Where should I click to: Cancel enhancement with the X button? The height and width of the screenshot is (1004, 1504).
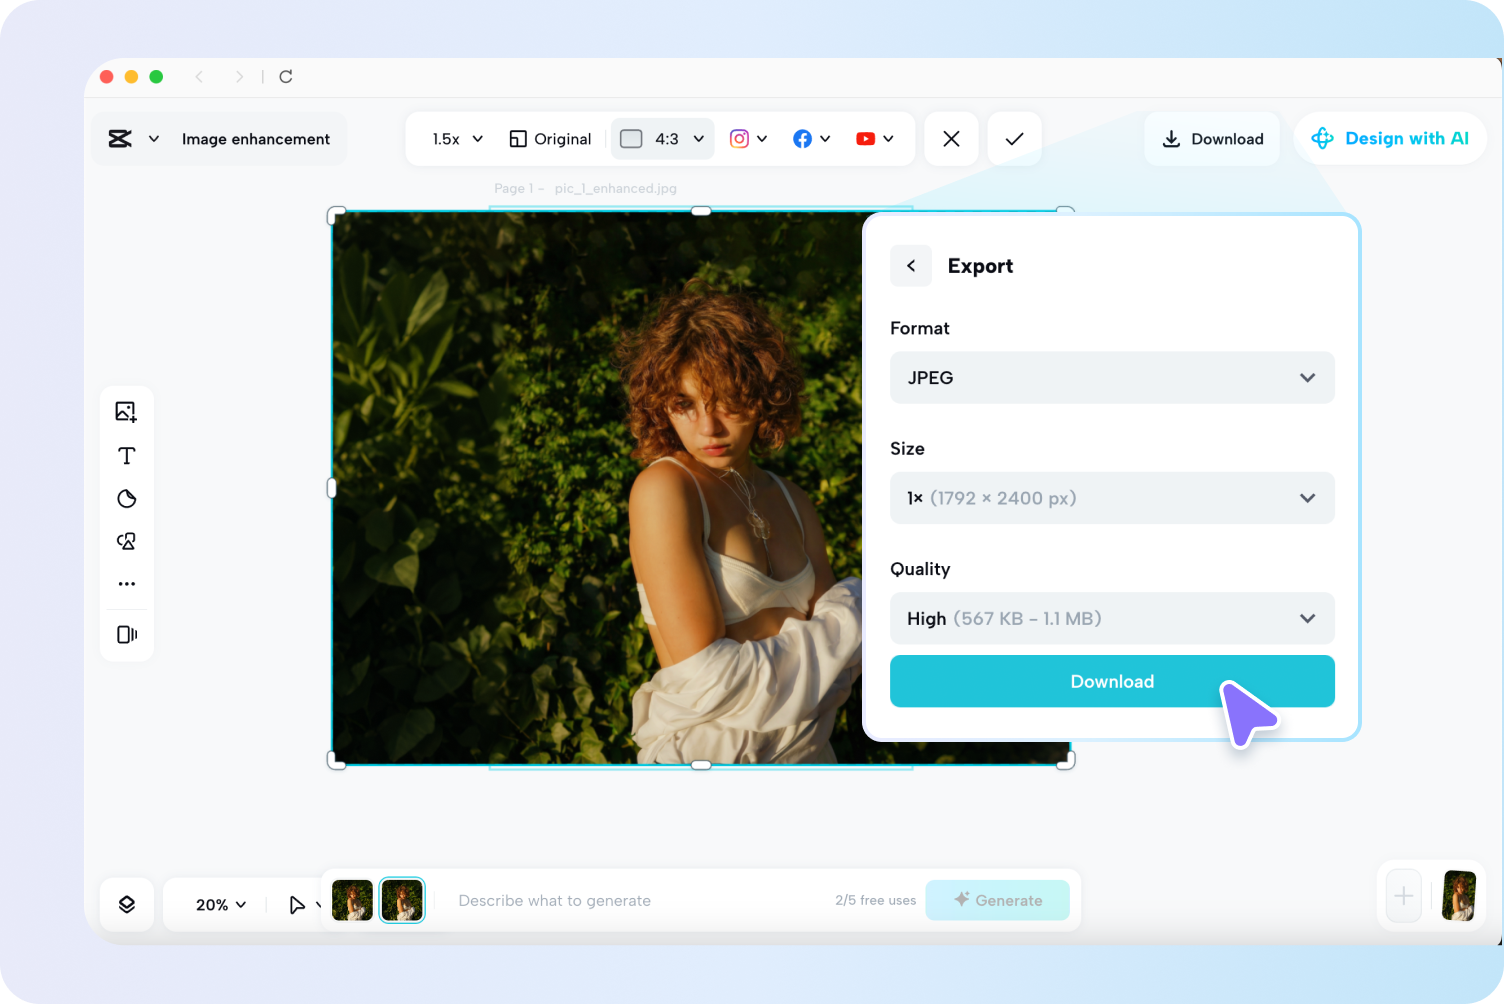pos(951,138)
